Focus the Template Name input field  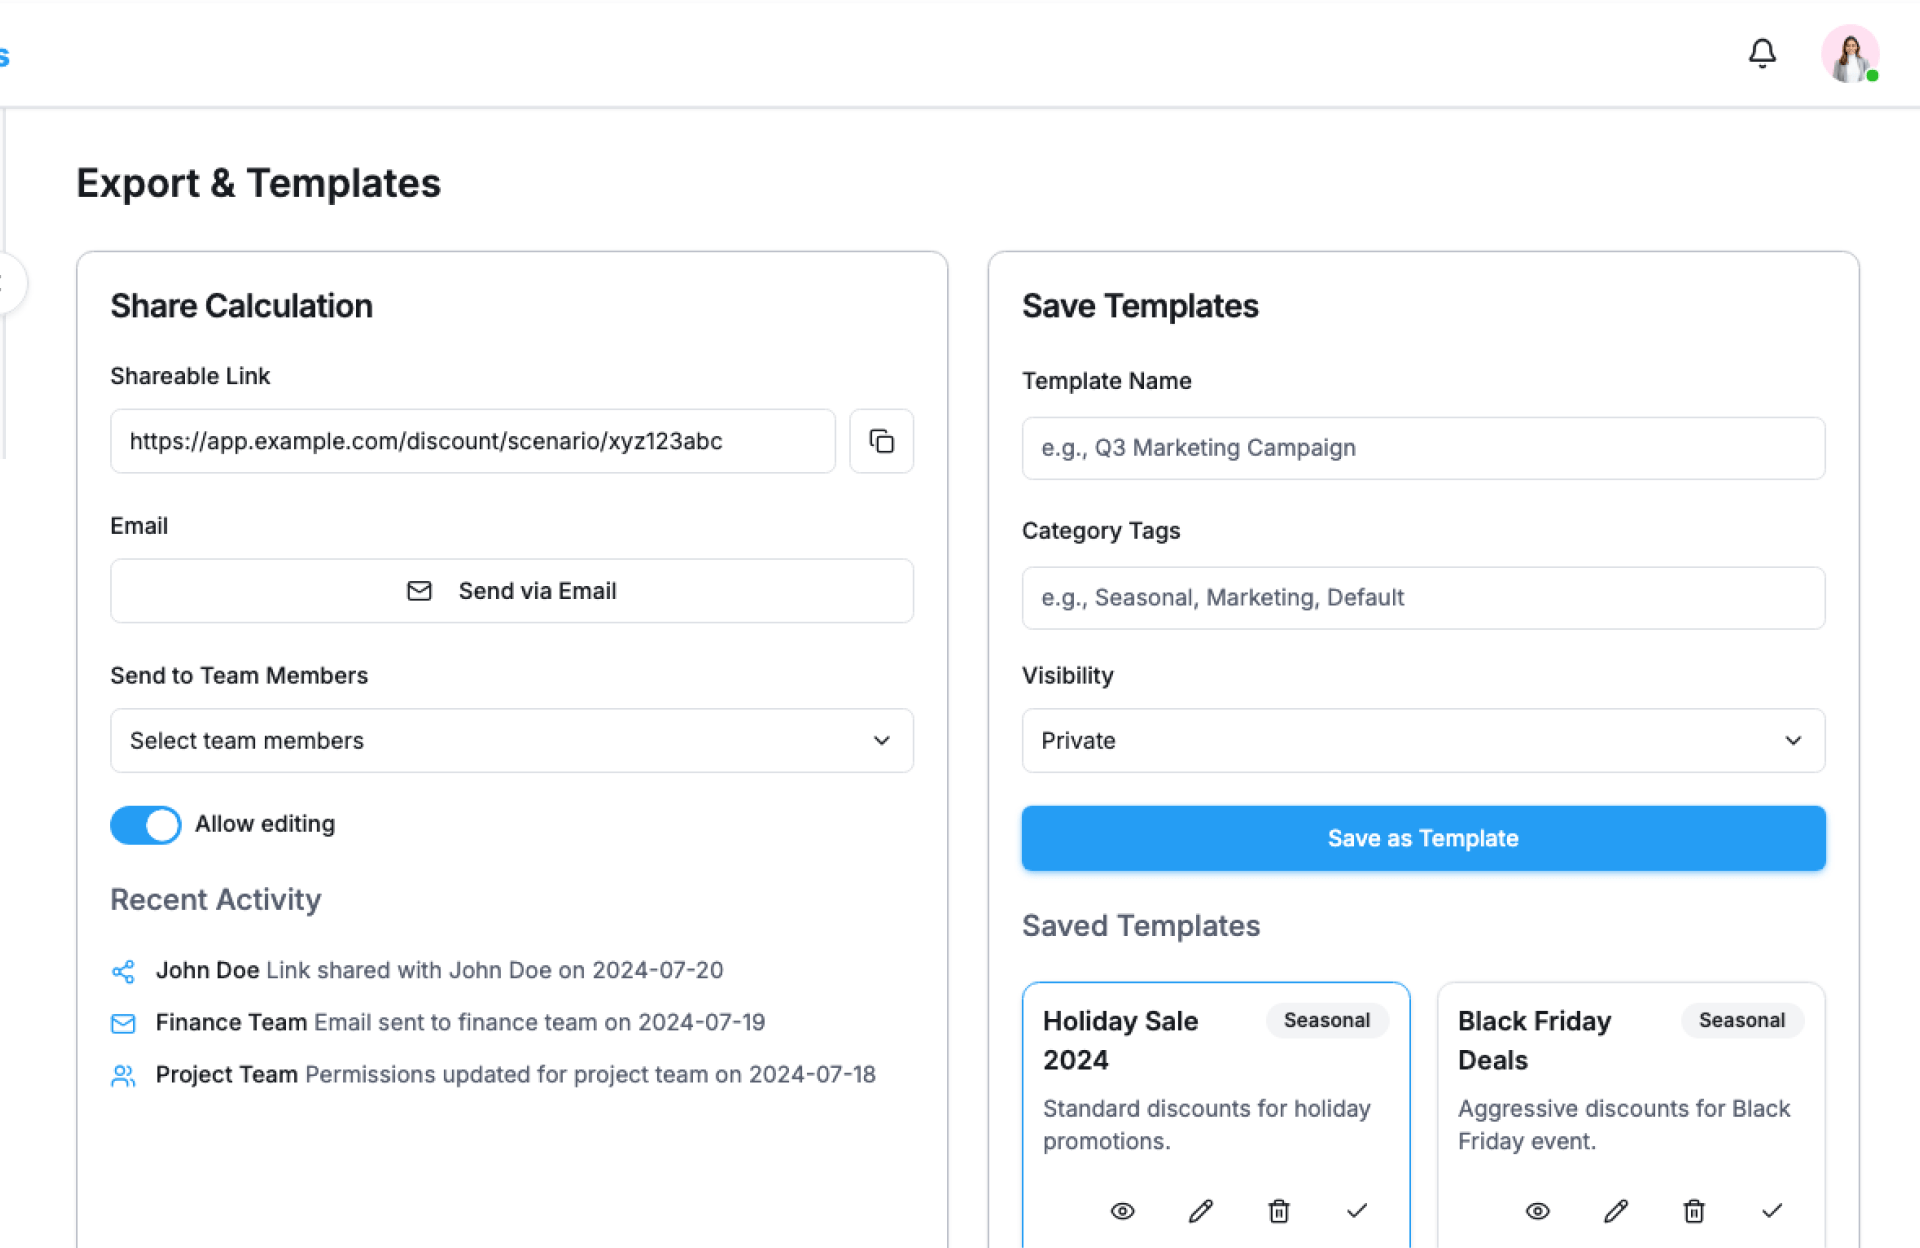point(1423,448)
